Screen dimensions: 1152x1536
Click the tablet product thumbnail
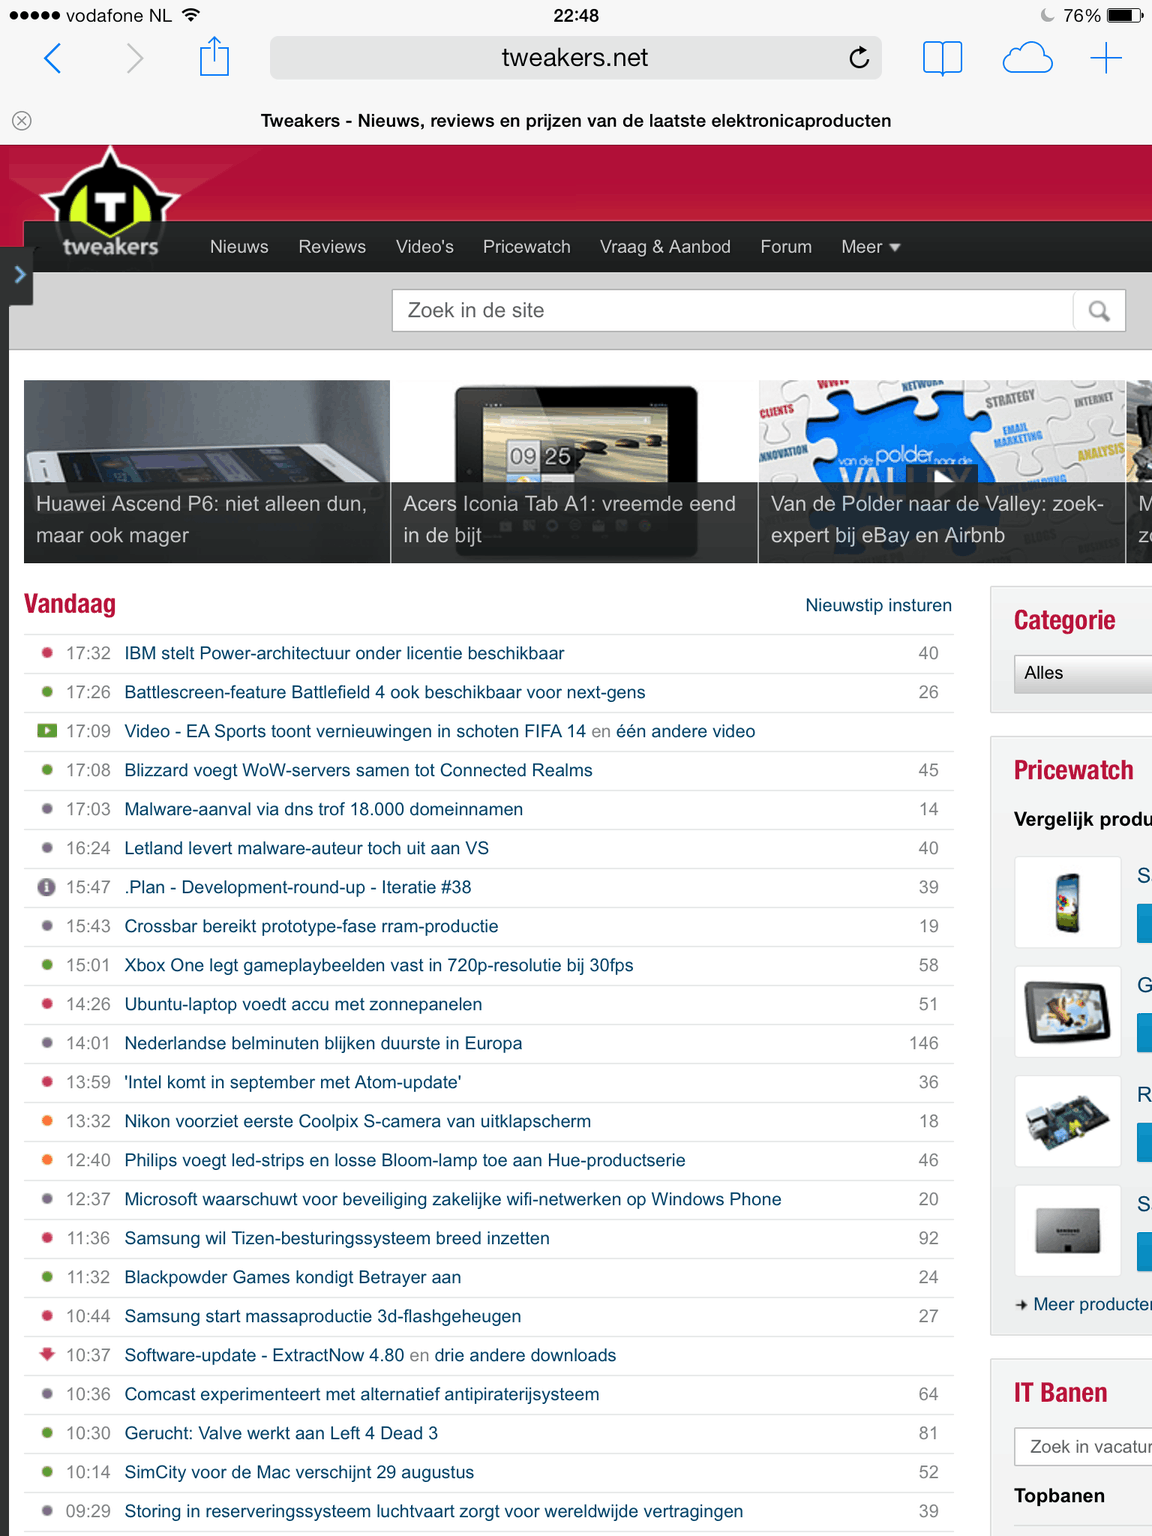[1068, 1012]
